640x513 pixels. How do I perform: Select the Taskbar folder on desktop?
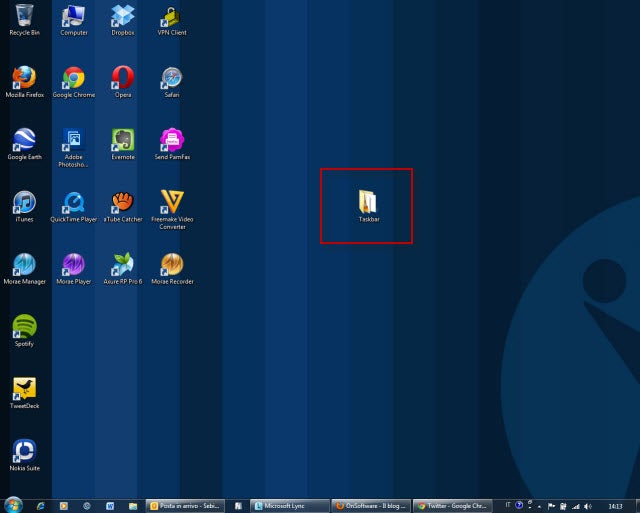pyautogui.click(x=369, y=206)
